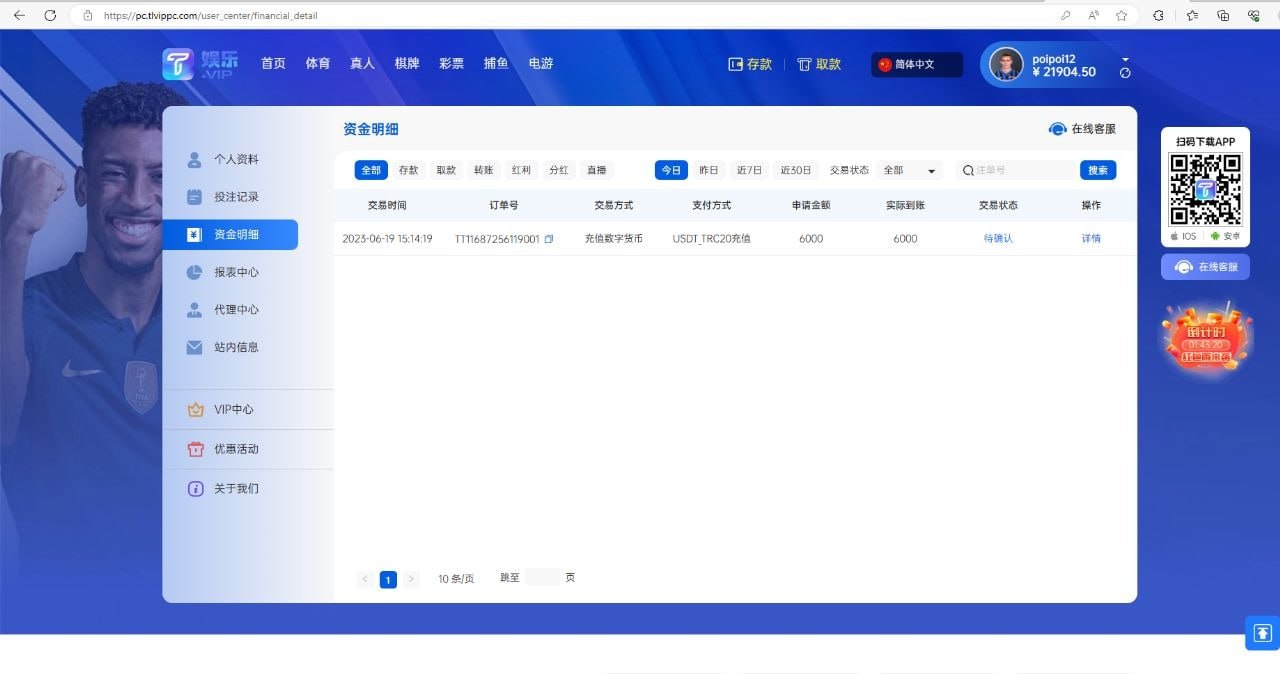Click the balance refresh icon near ¥21904.50
The image size is (1280, 674).
(1125, 72)
